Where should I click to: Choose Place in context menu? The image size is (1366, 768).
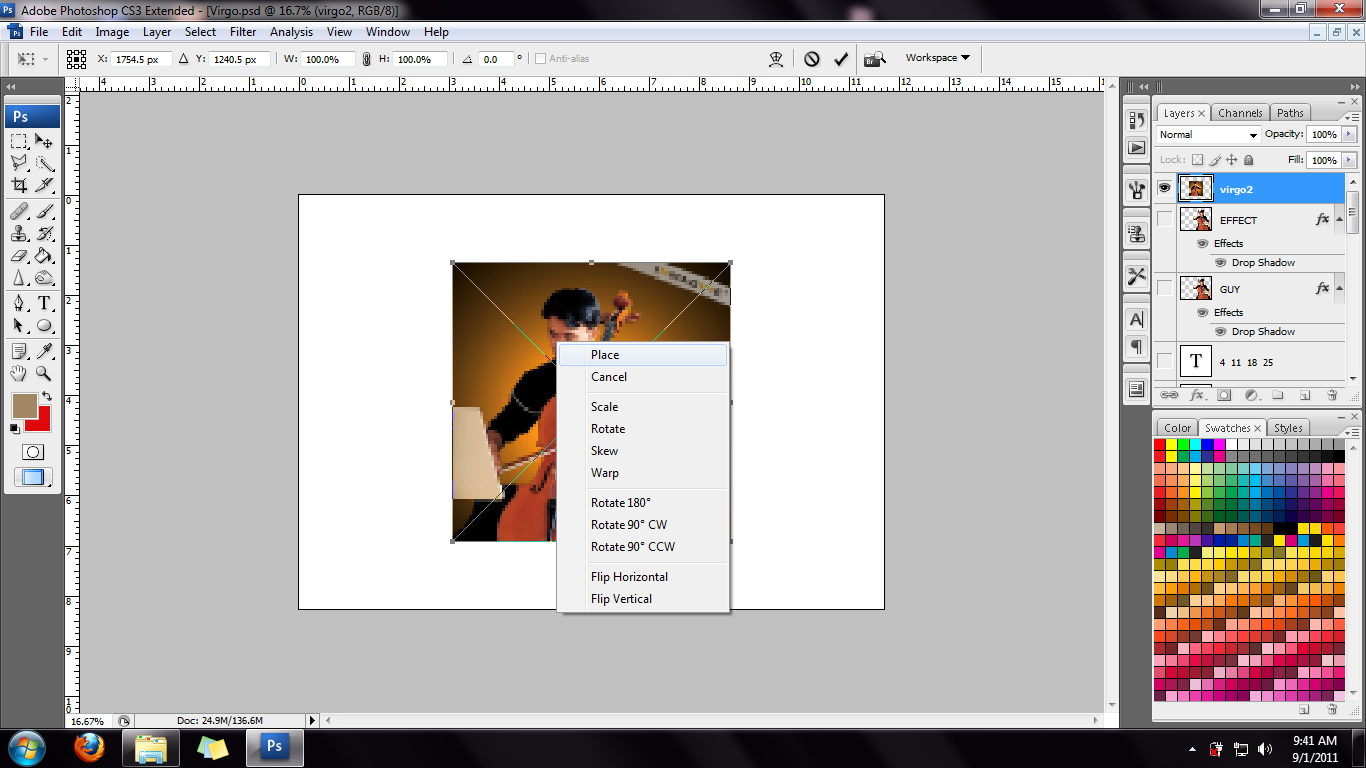[643, 355]
